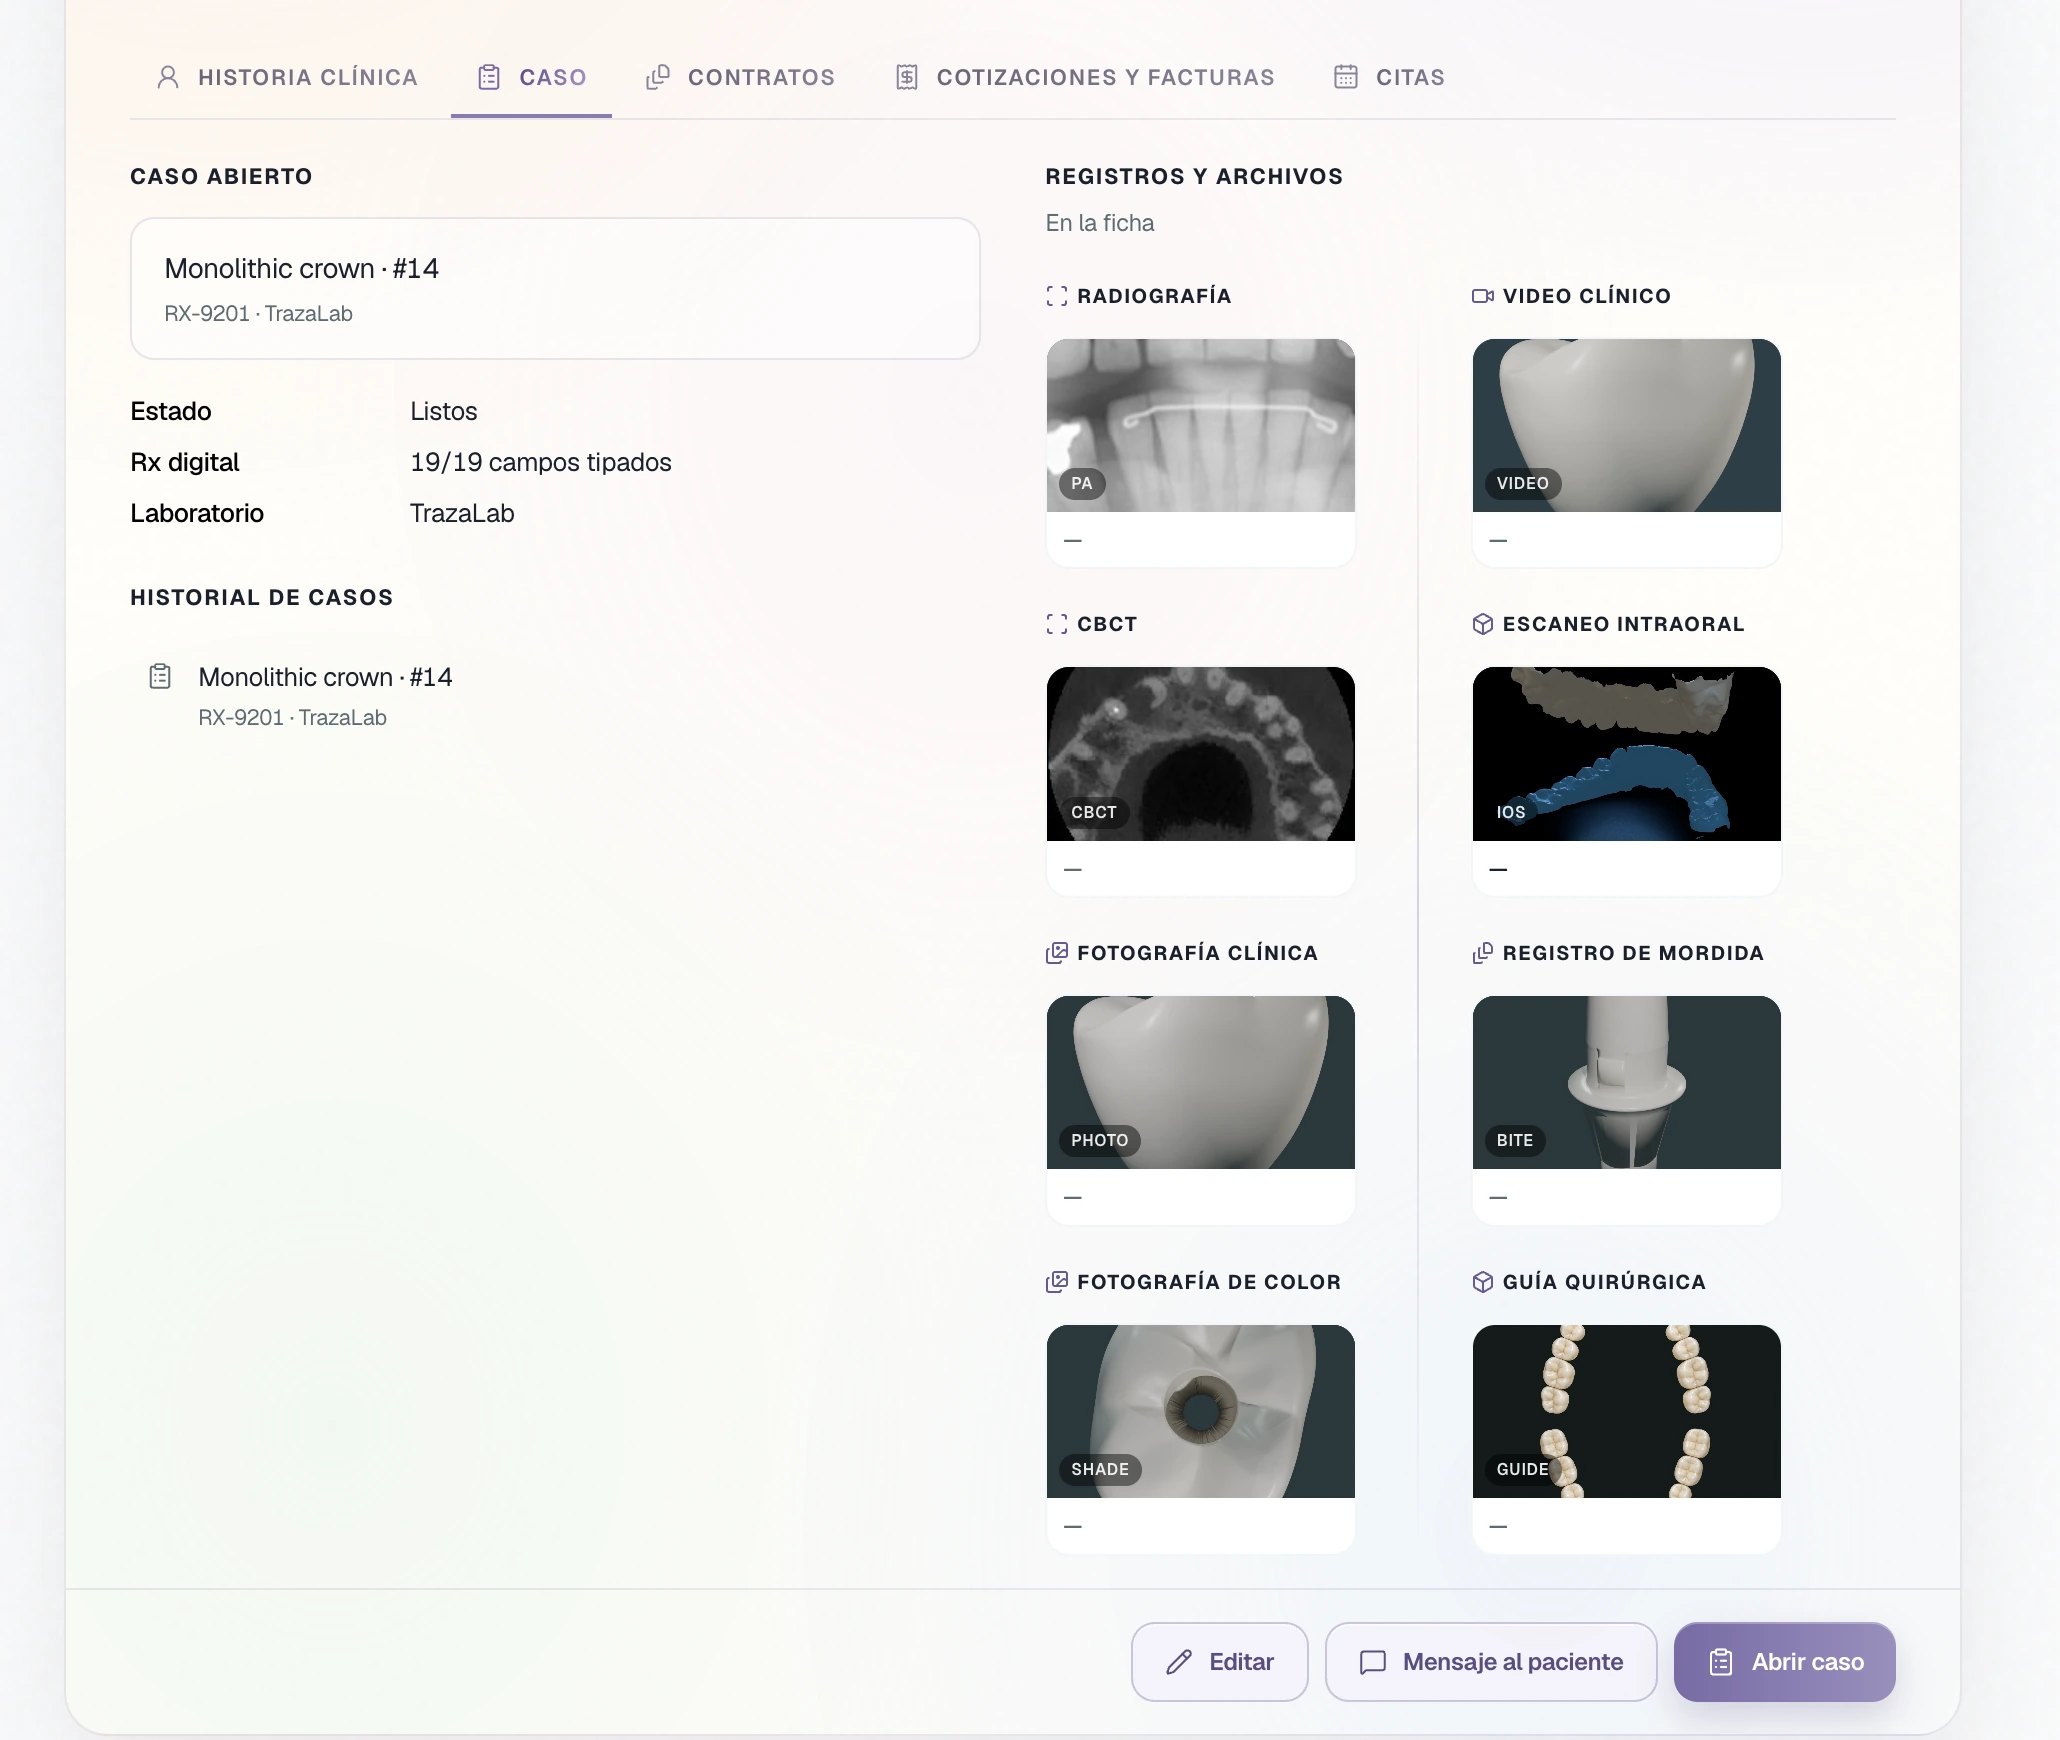
Task: Click the camera icon beside Video Clínico
Action: pos(1483,296)
